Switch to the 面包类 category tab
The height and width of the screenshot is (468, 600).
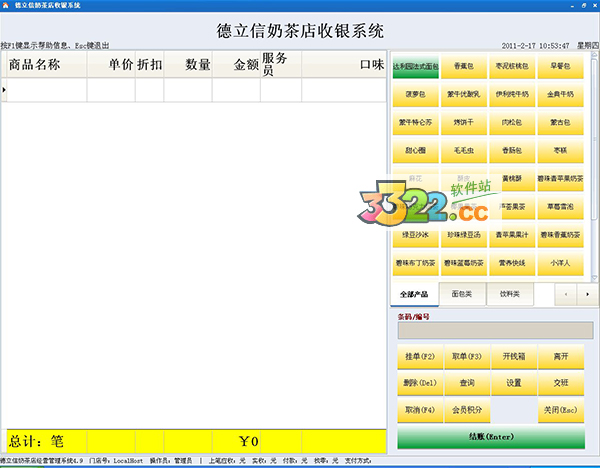click(x=461, y=294)
